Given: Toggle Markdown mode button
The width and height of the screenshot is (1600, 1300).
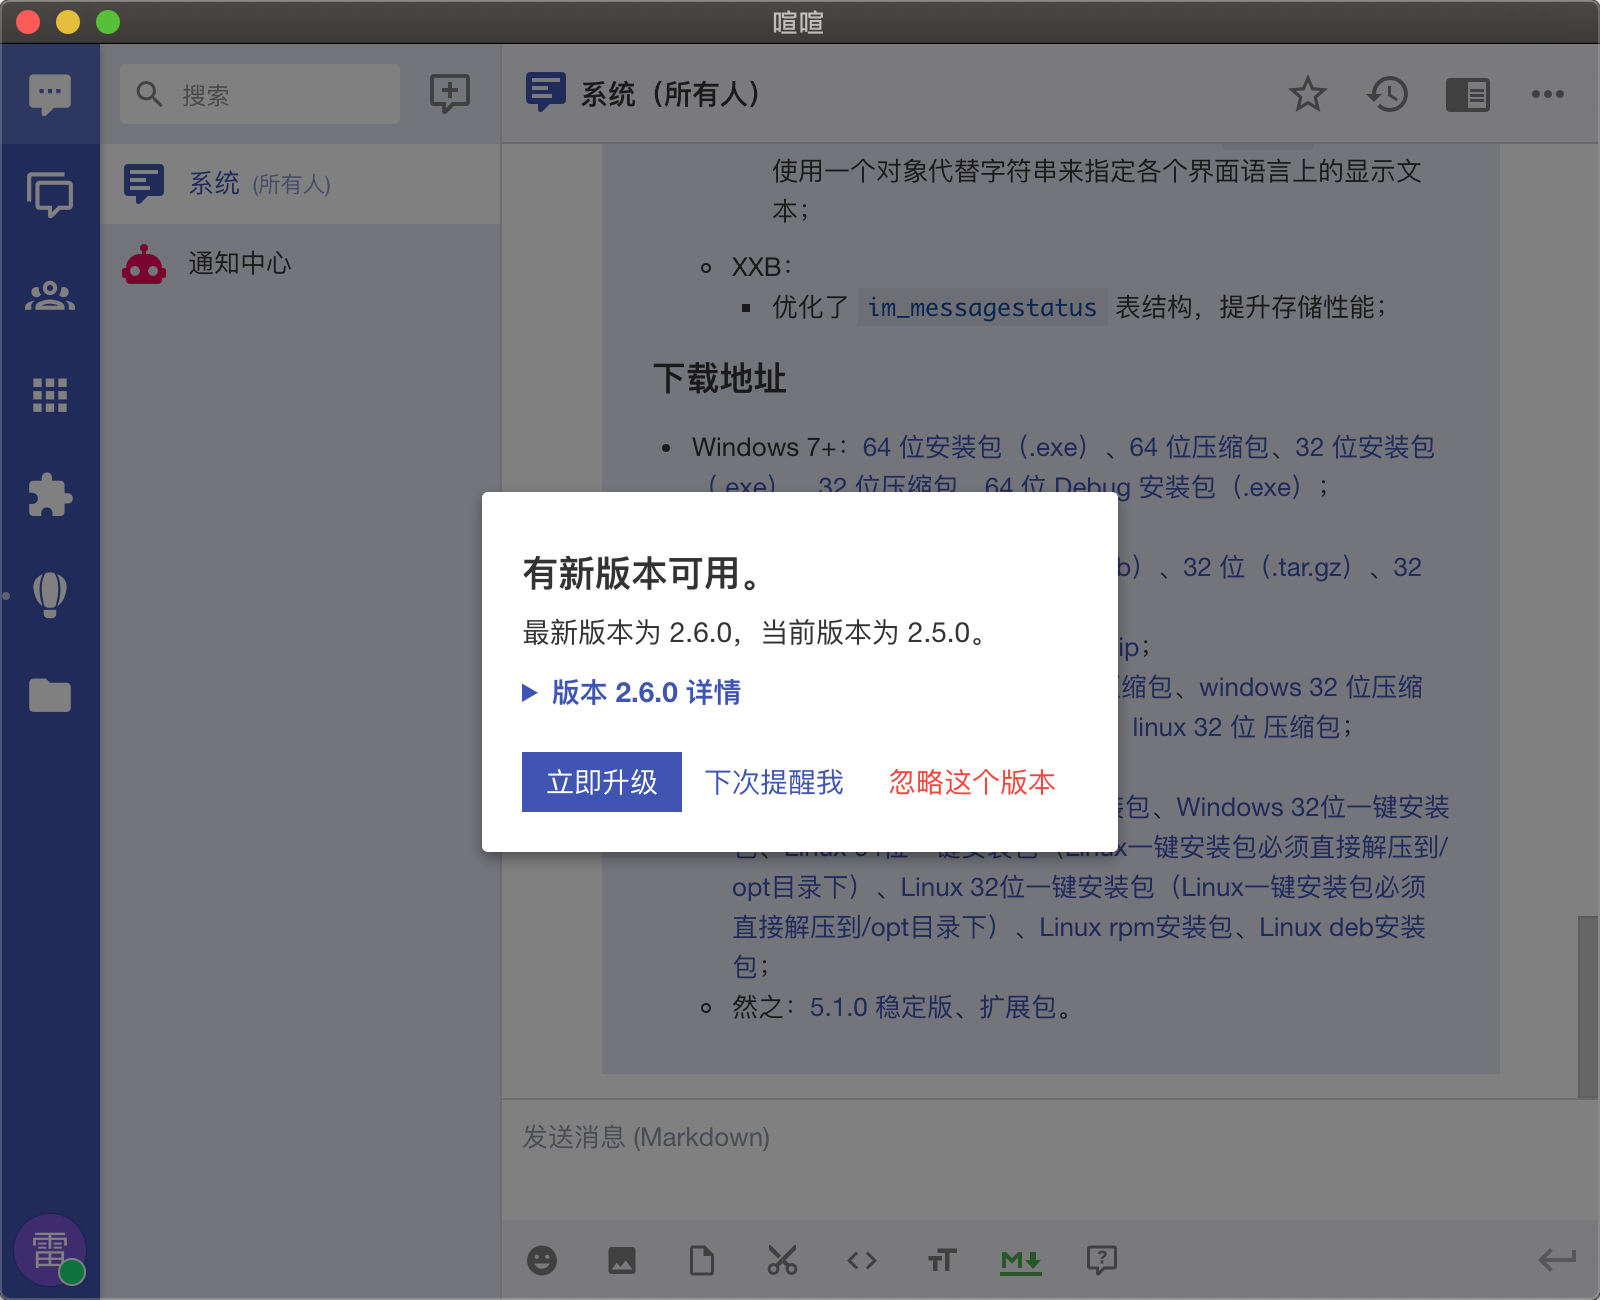Looking at the screenshot, I should click(1021, 1260).
